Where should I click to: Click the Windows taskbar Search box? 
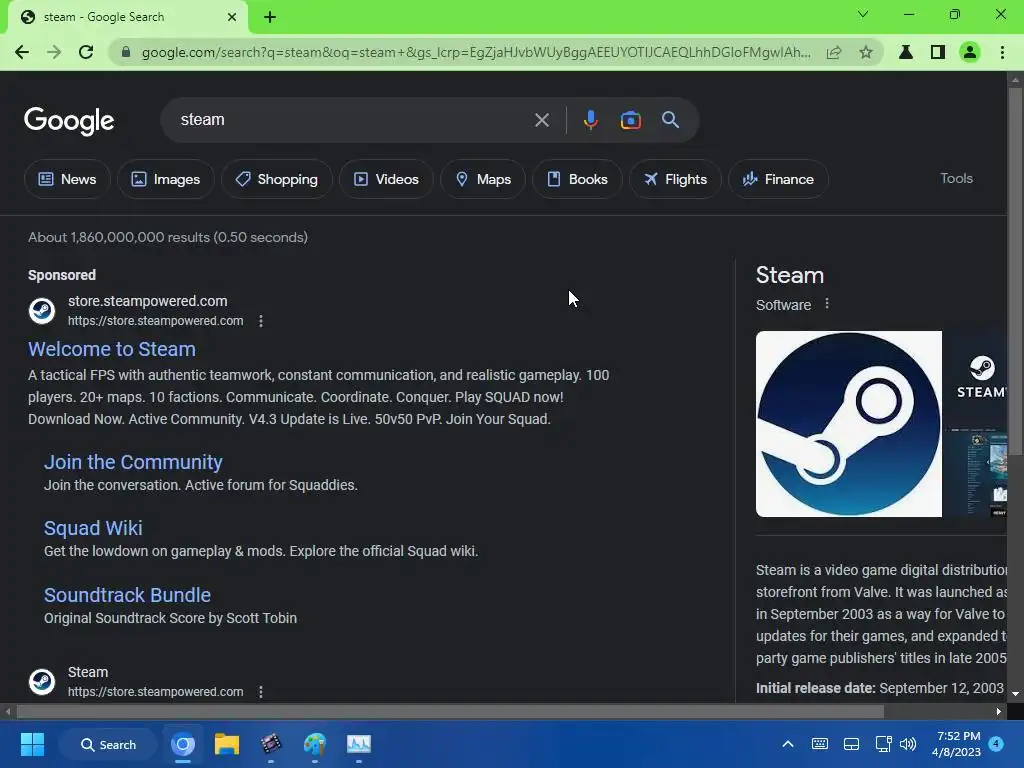[108, 744]
